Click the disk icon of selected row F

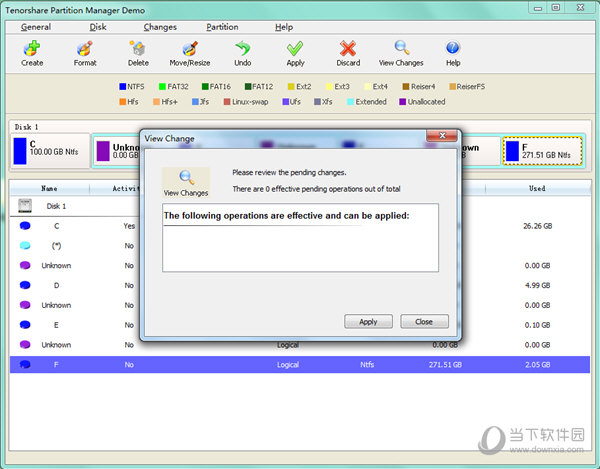tap(25, 365)
